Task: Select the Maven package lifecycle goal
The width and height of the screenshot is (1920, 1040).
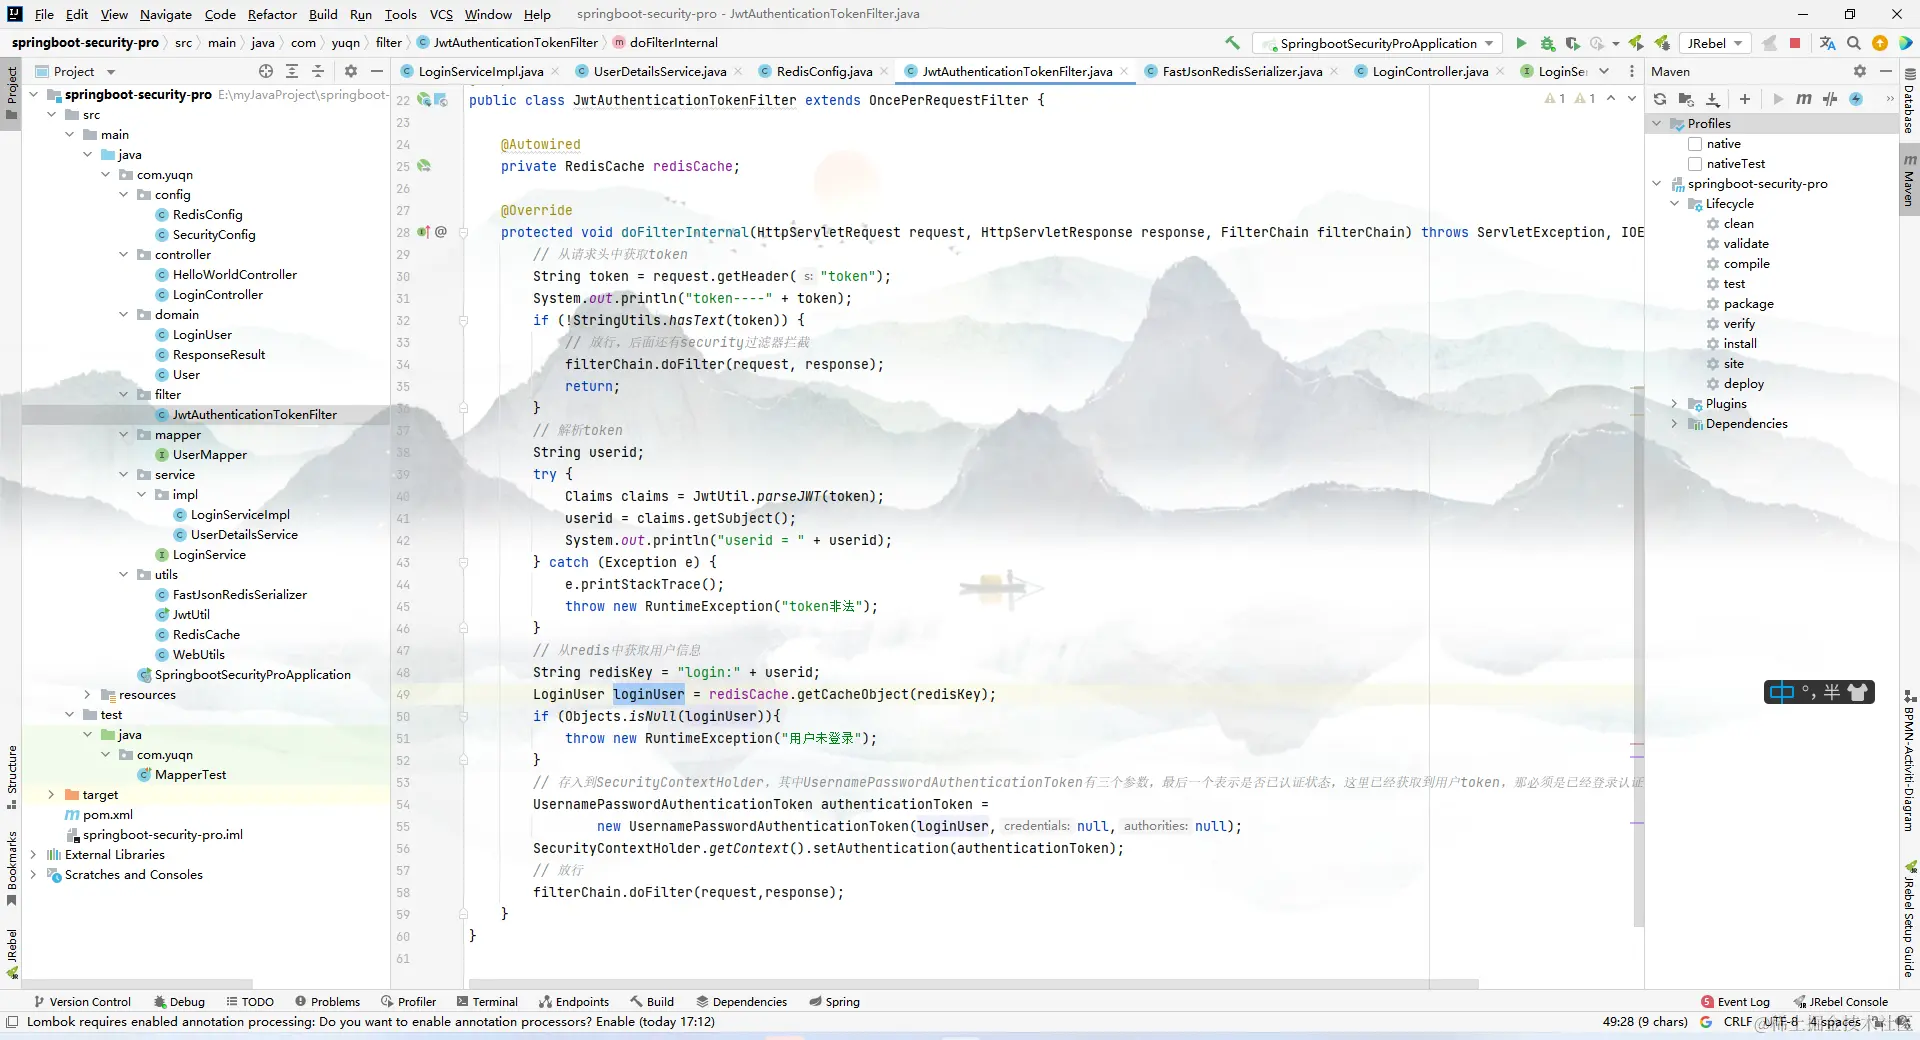Action: coord(1748,304)
